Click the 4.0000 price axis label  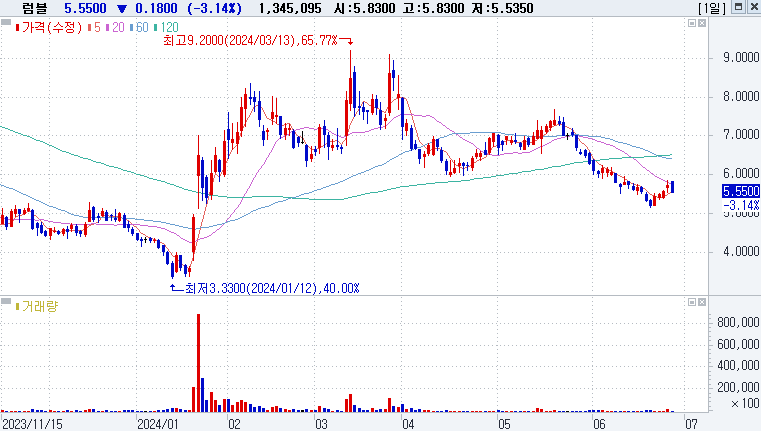tap(741, 251)
